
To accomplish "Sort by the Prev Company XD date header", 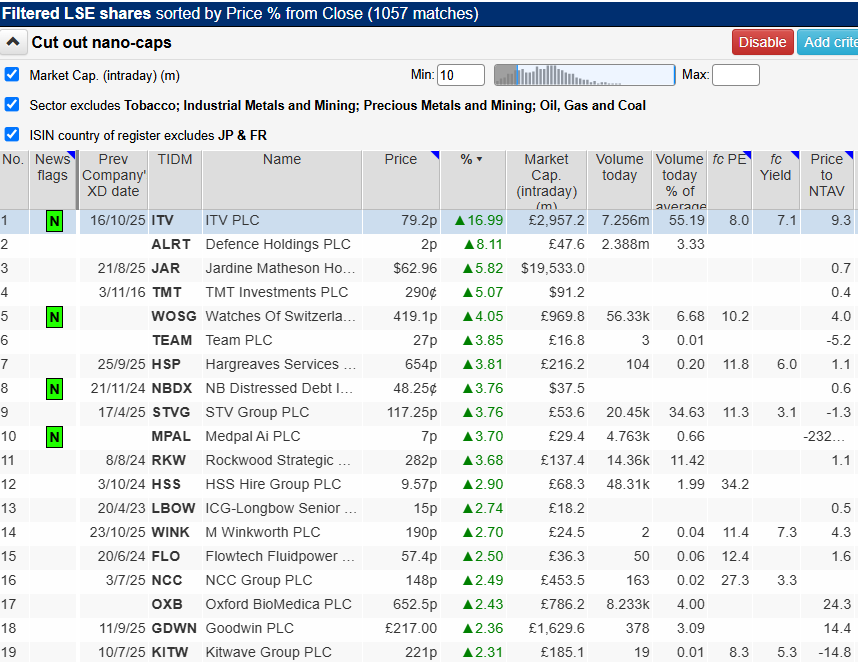I will [x=113, y=180].
